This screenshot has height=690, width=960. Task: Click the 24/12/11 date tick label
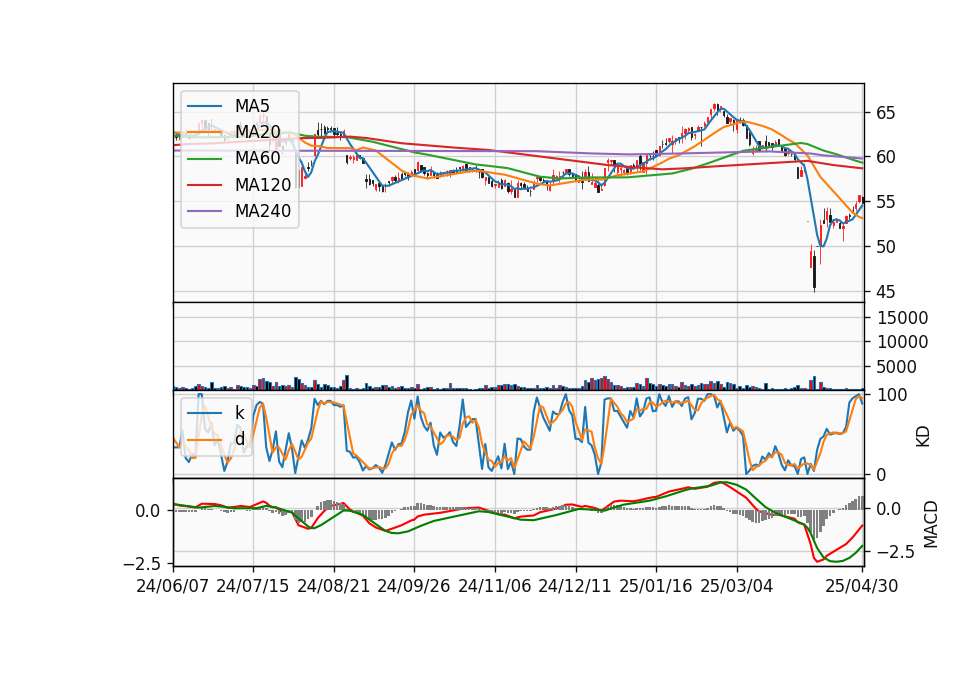(x=574, y=586)
